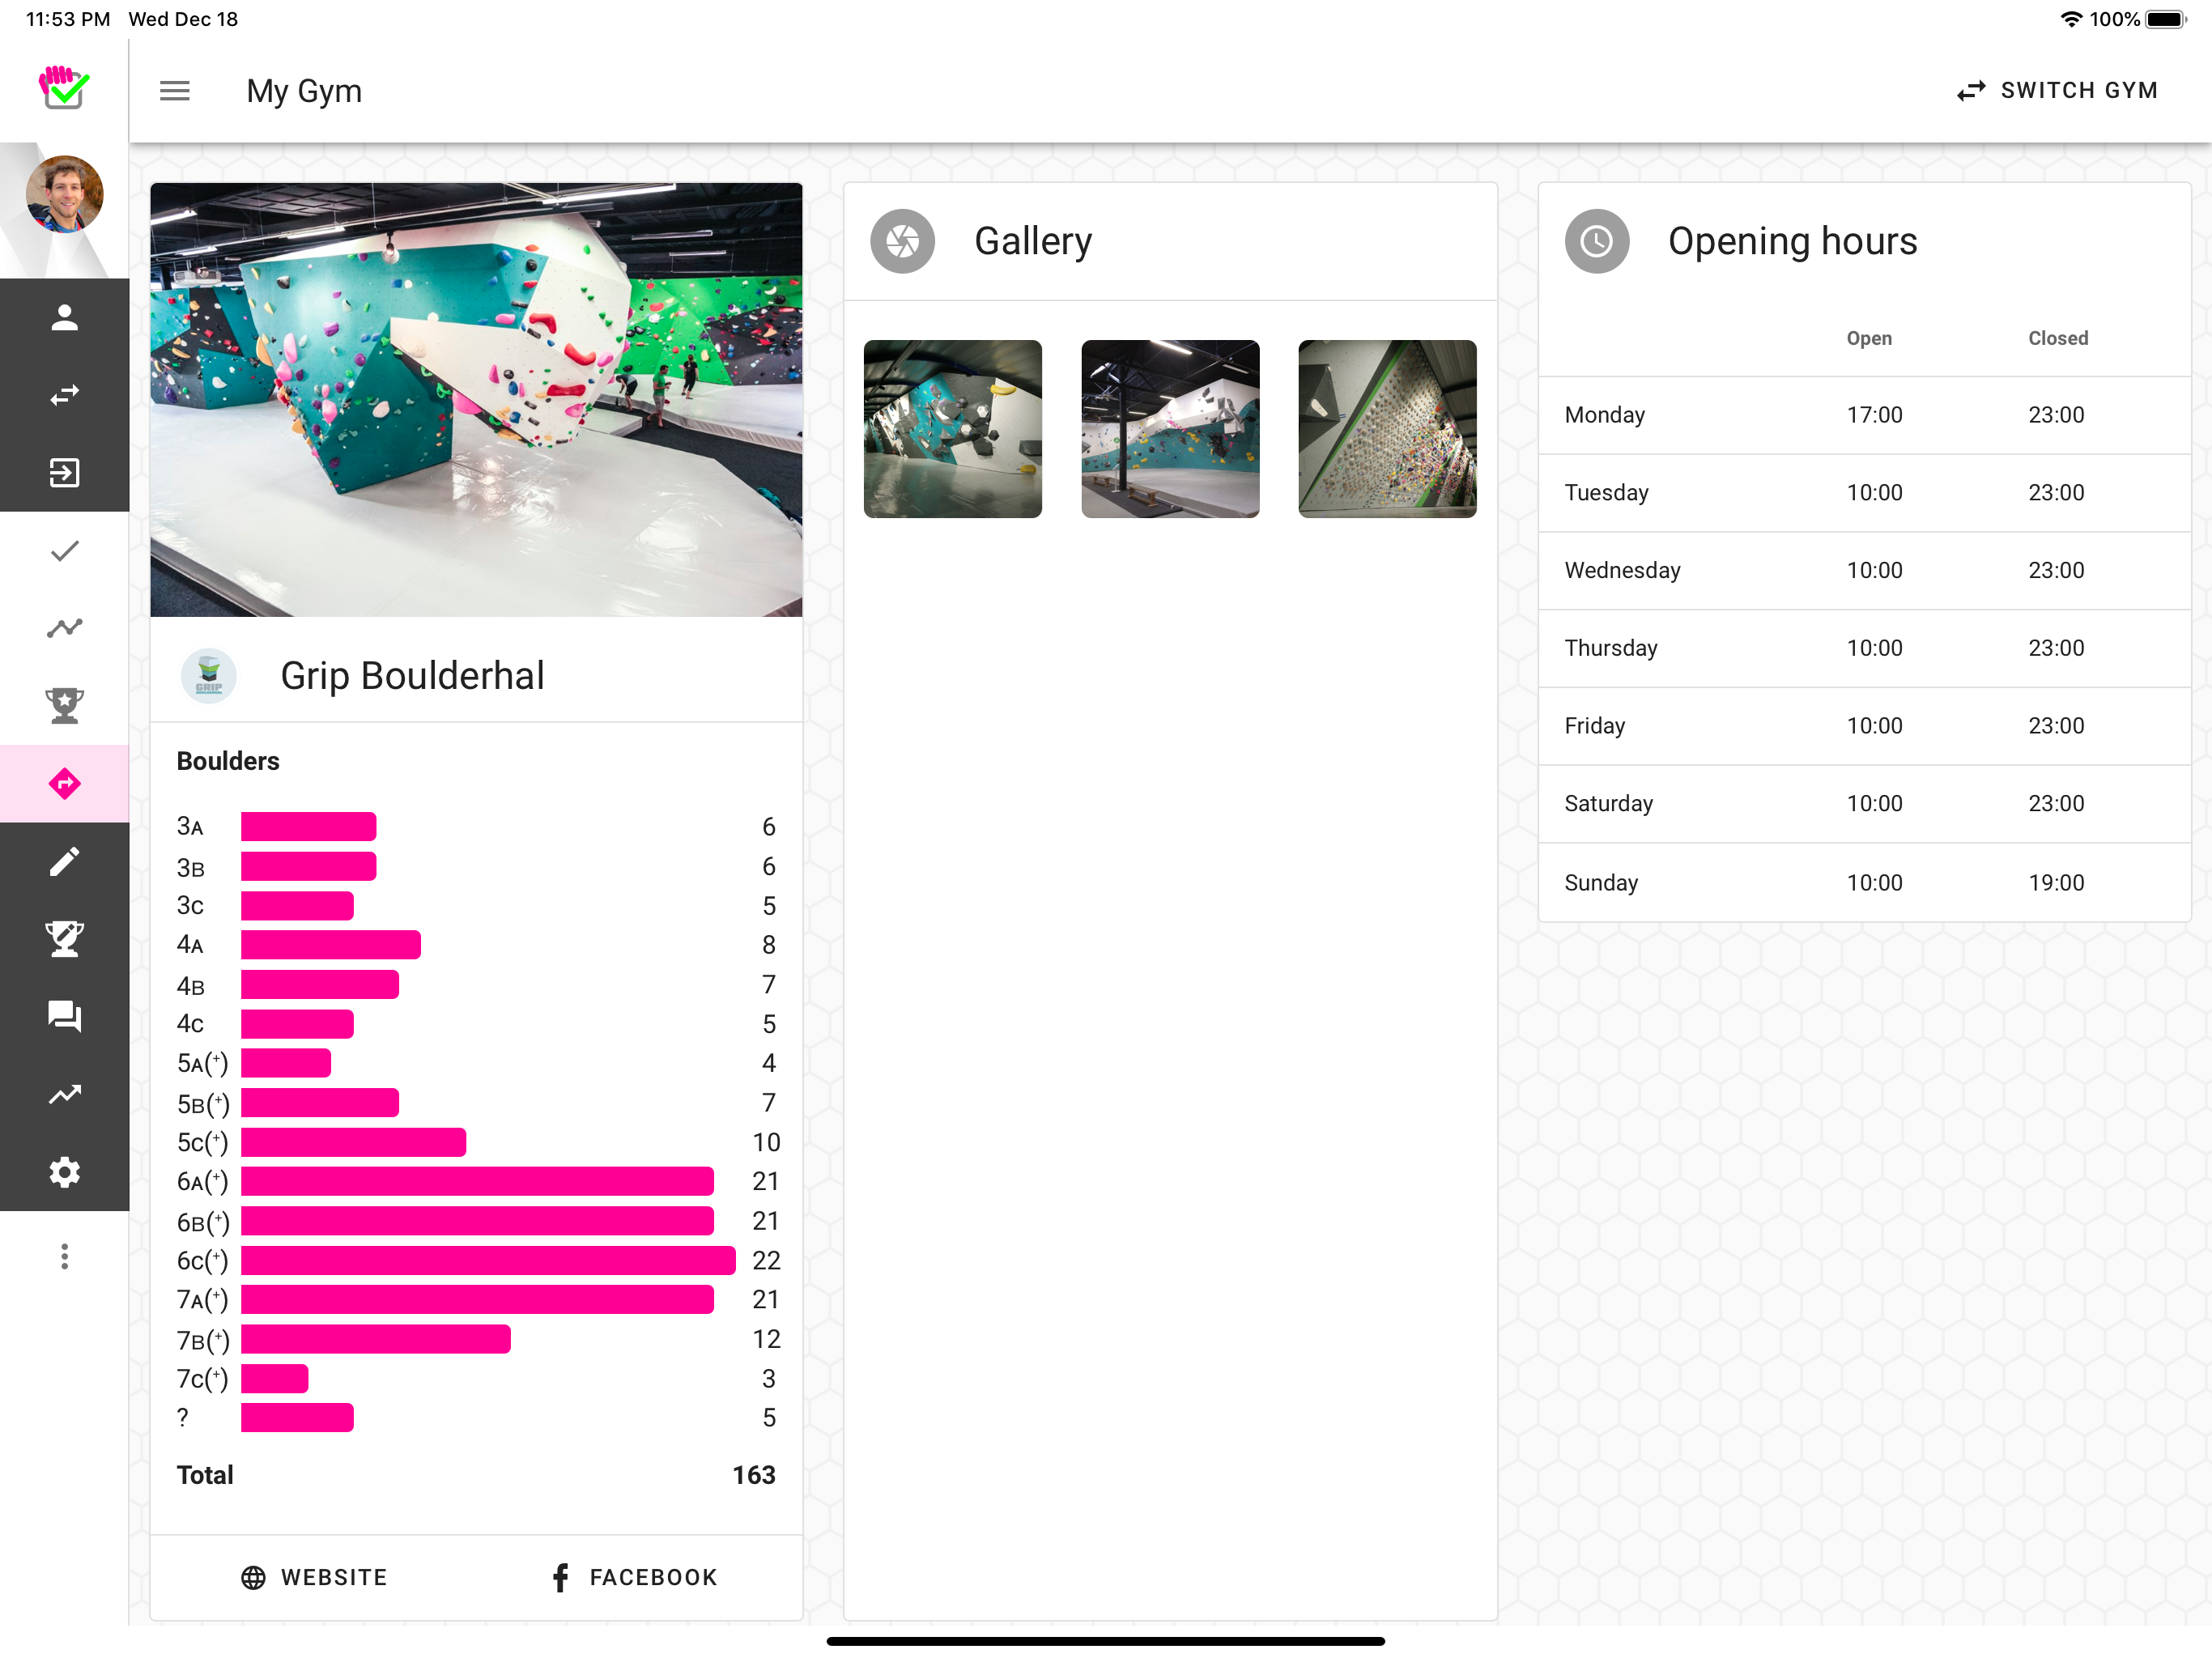This screenshot has width=2212, height=1658.
Task: Click the globe icon next to WEBSITE
Action: point(253,1577)
